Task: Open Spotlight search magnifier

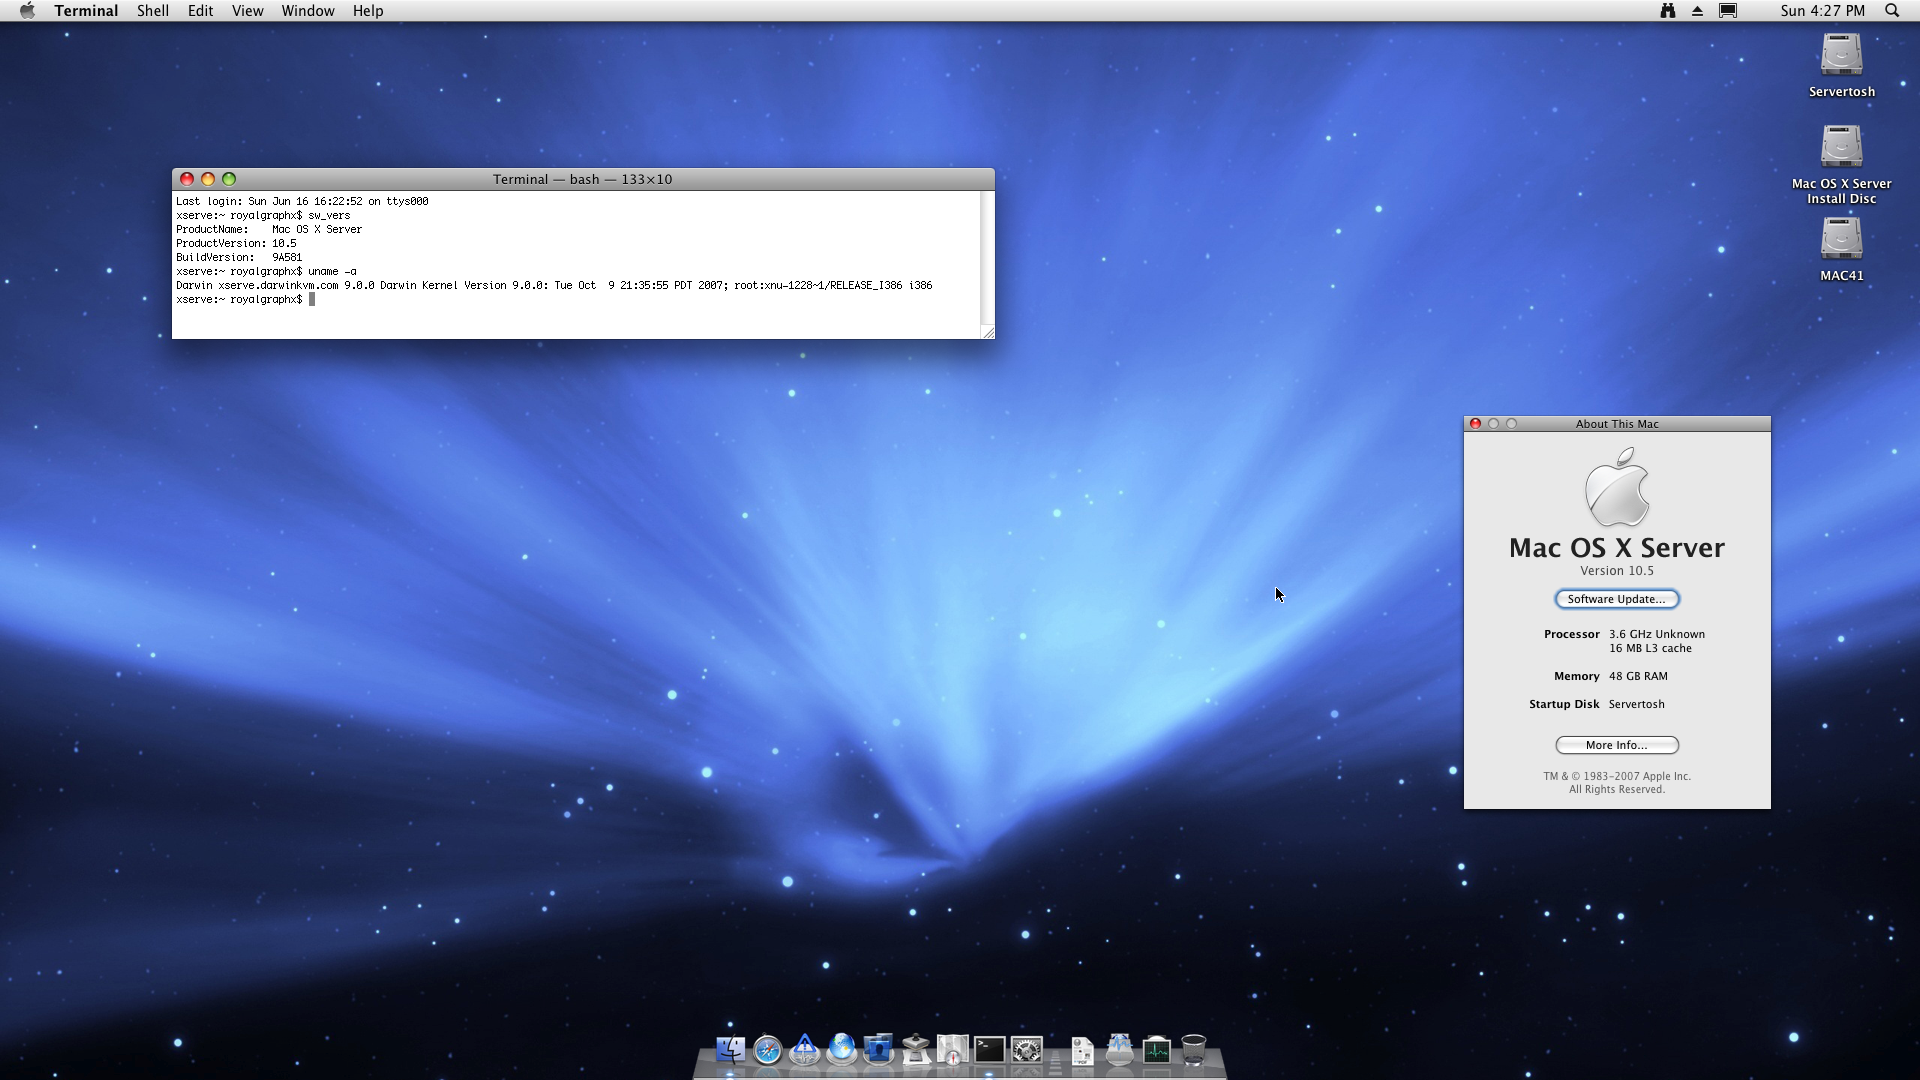Action: click(1892, 11)
